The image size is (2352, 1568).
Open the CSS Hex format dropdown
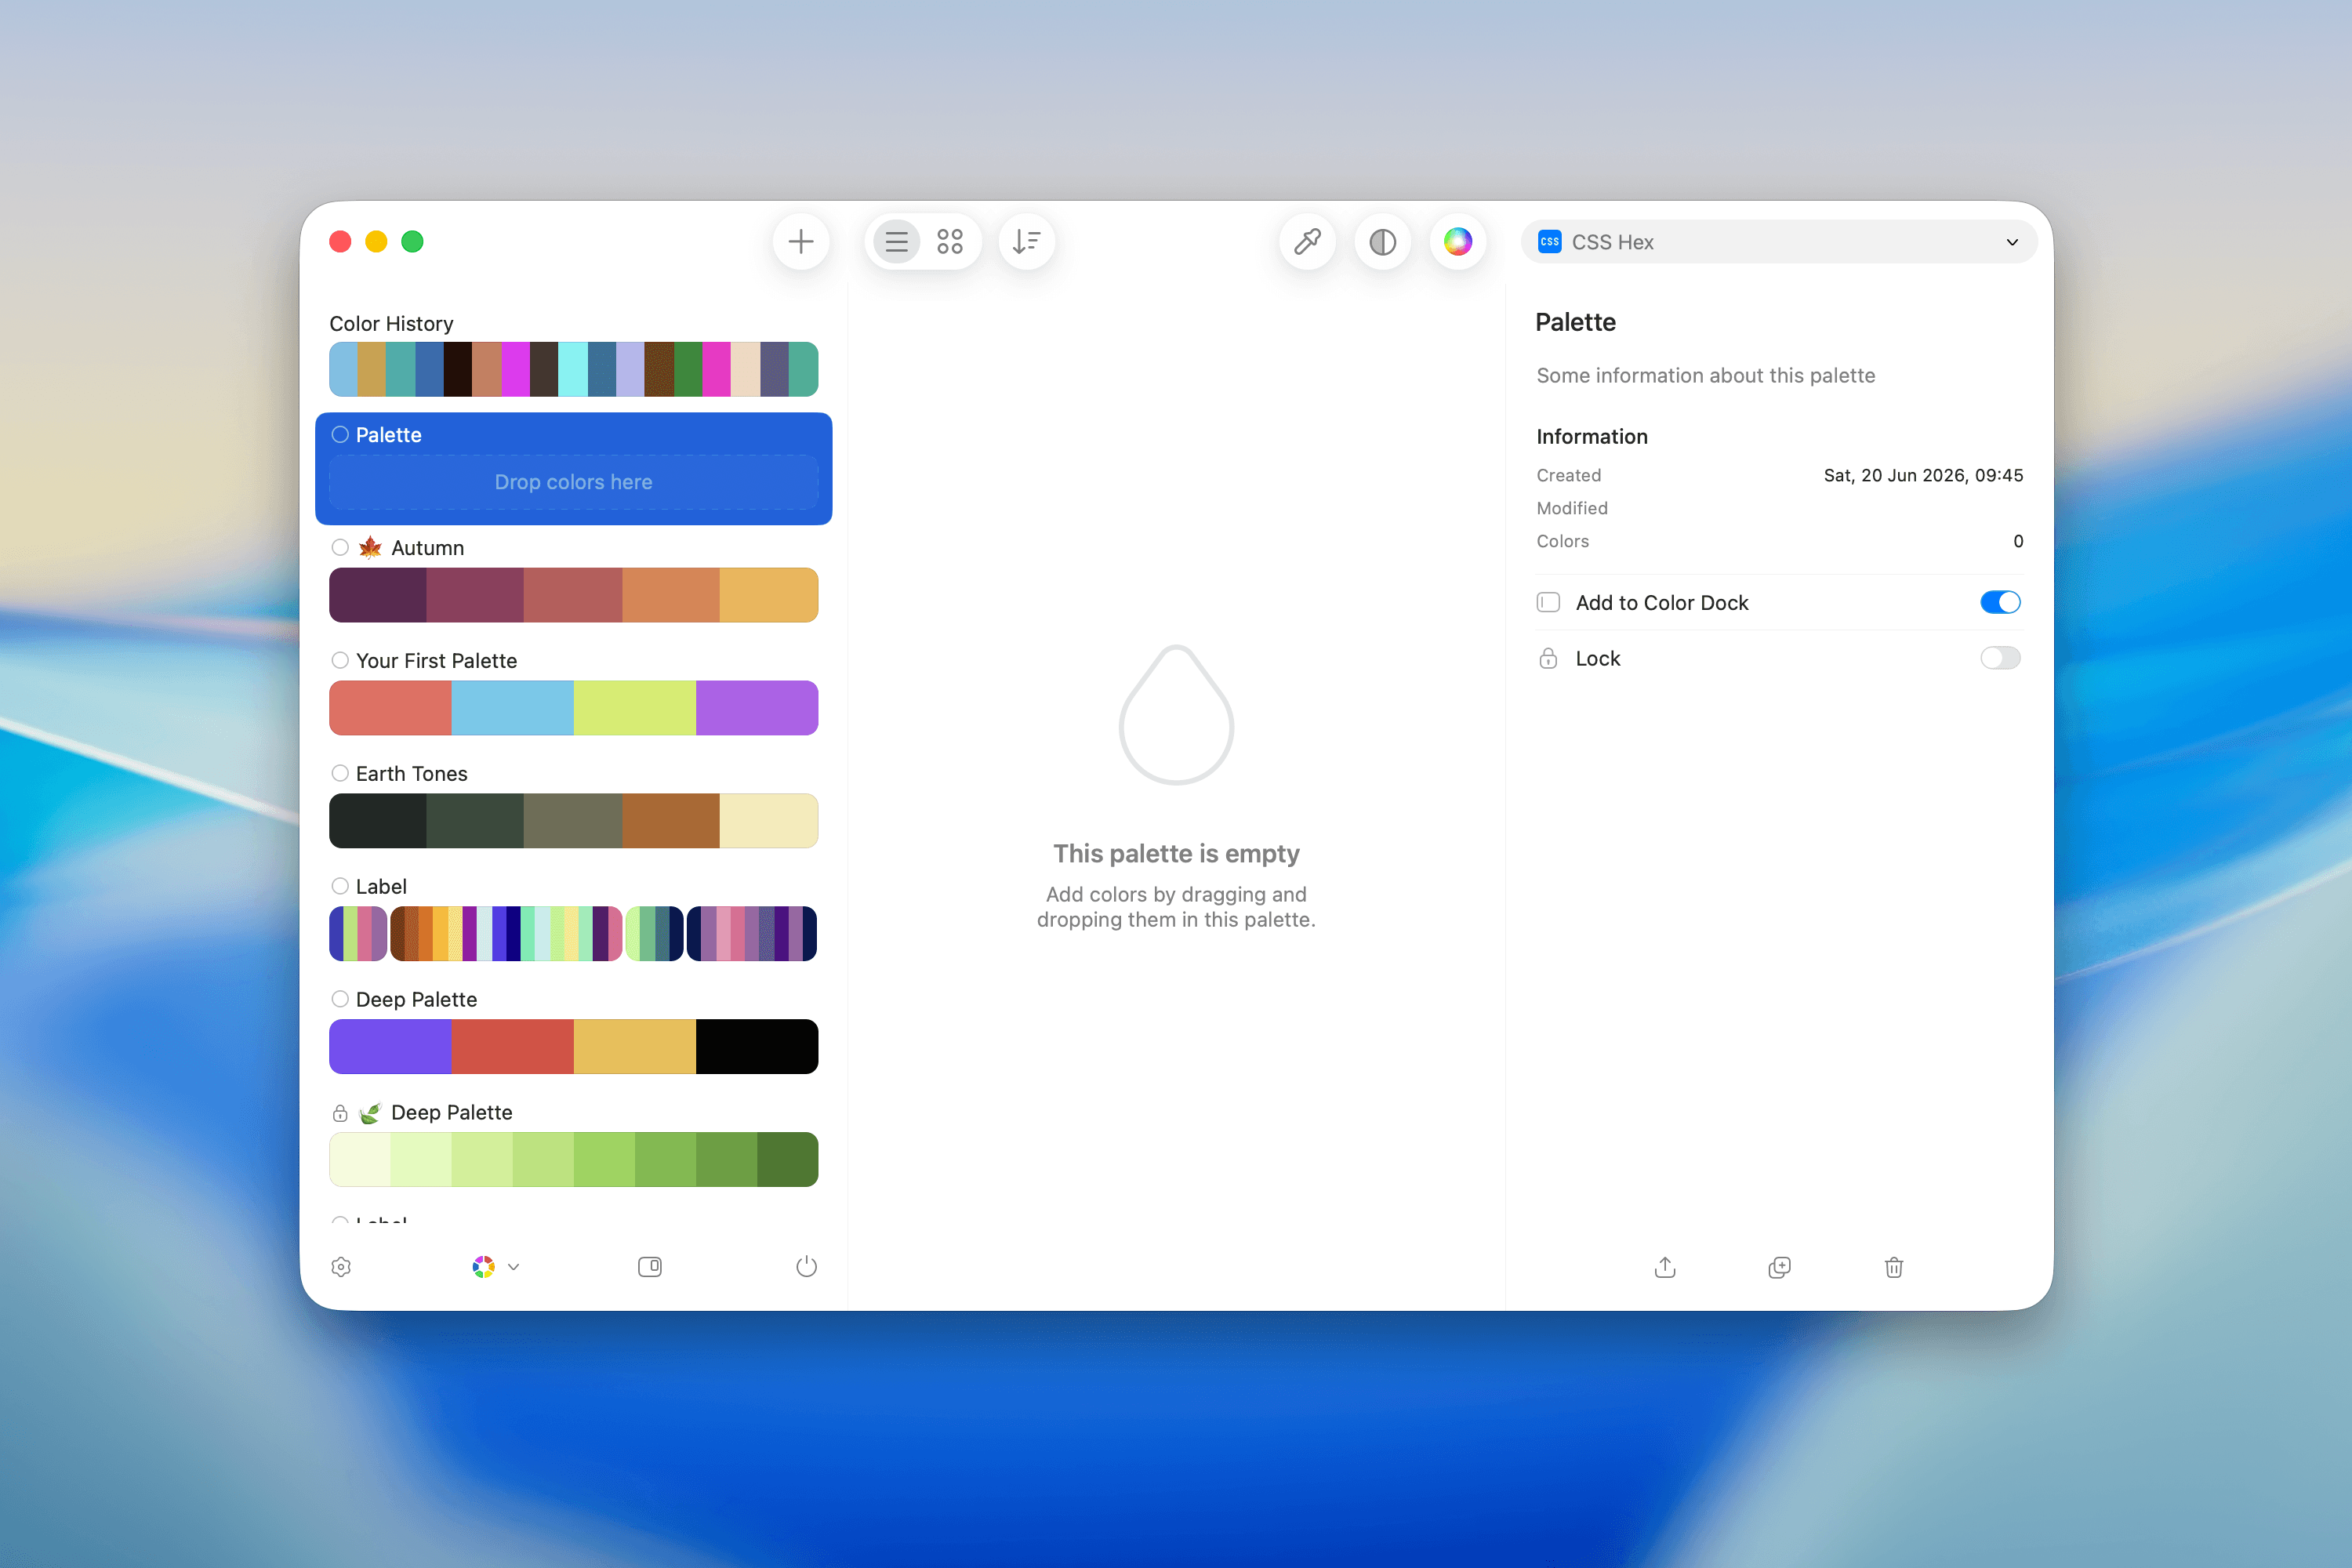tap(1778, 242)
